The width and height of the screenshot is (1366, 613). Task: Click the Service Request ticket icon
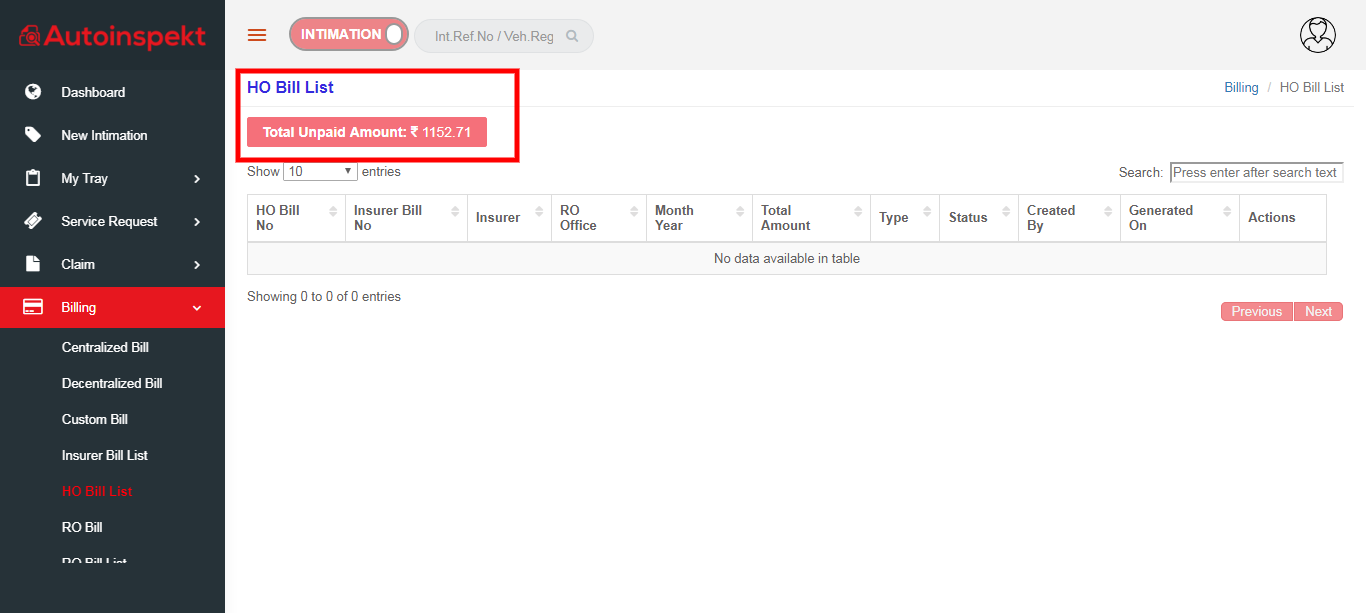(x=33, y=221)
